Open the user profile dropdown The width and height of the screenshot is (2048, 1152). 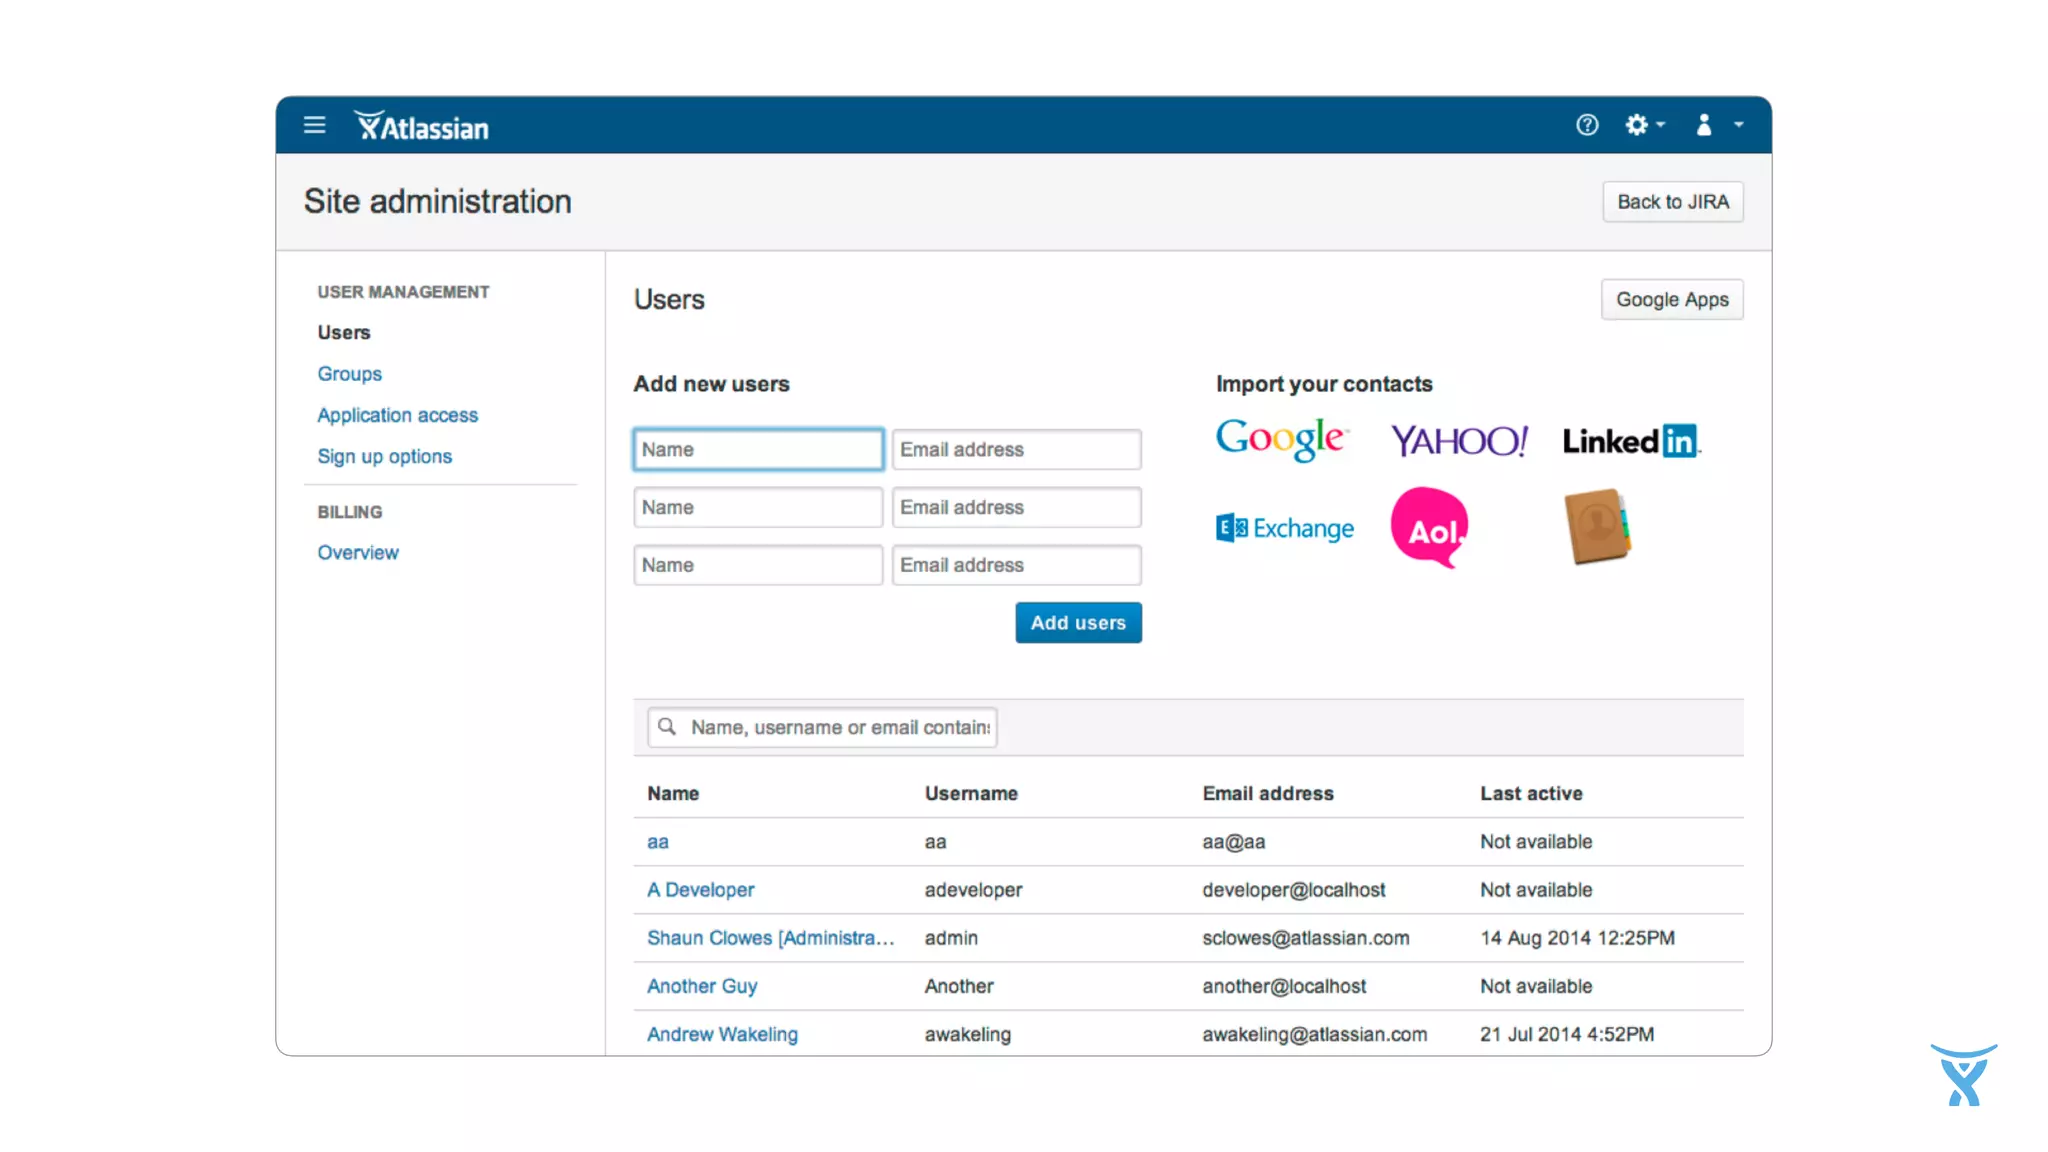(1718, 125)
